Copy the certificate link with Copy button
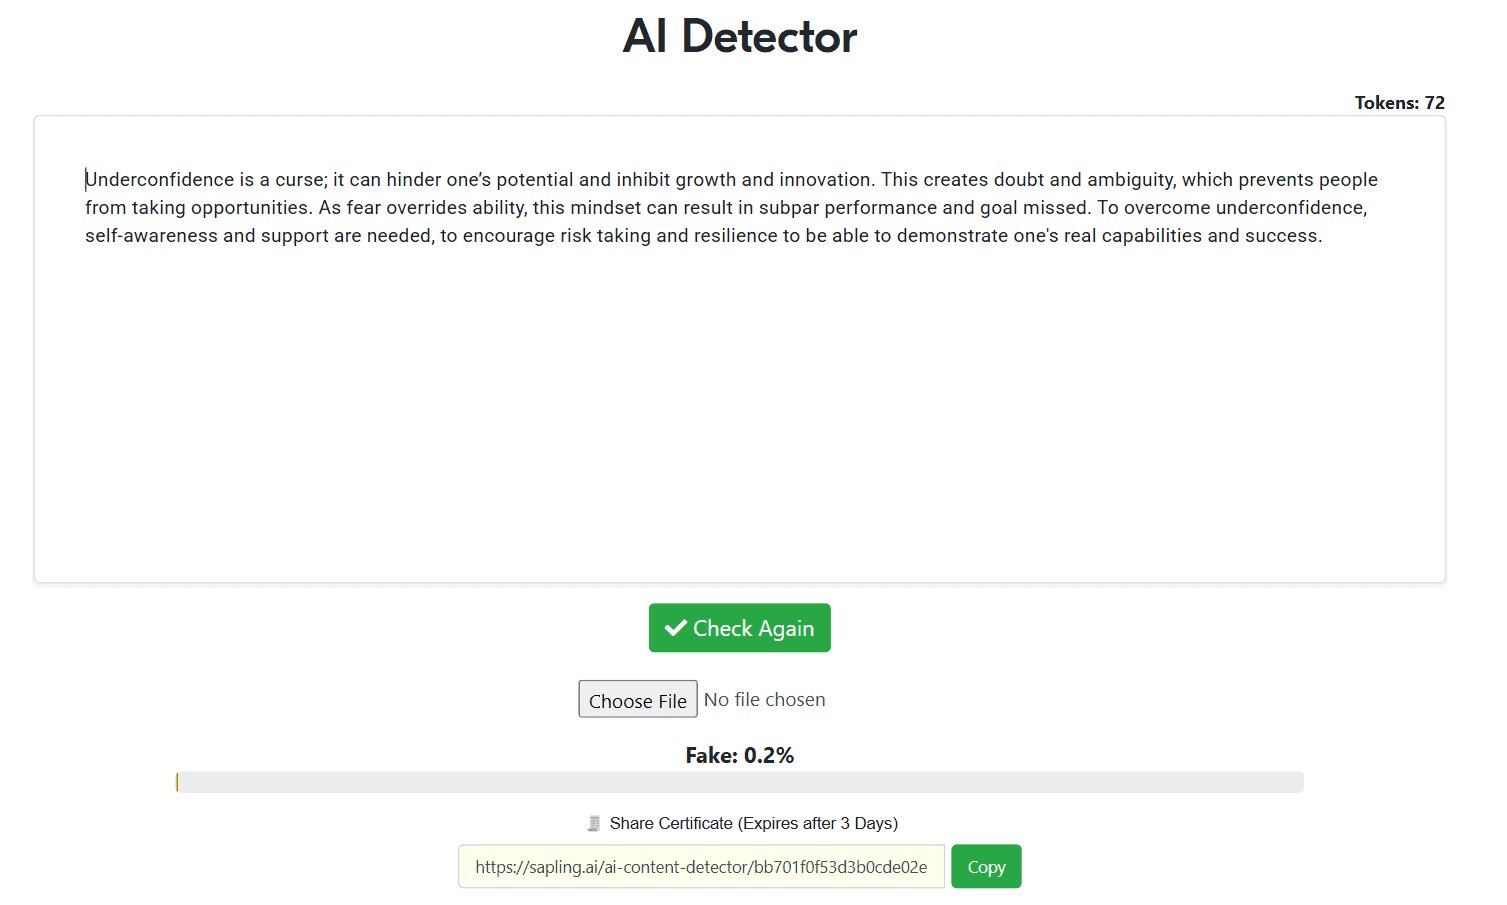The width and height of the screenshot is (1507, 905). 986,867
